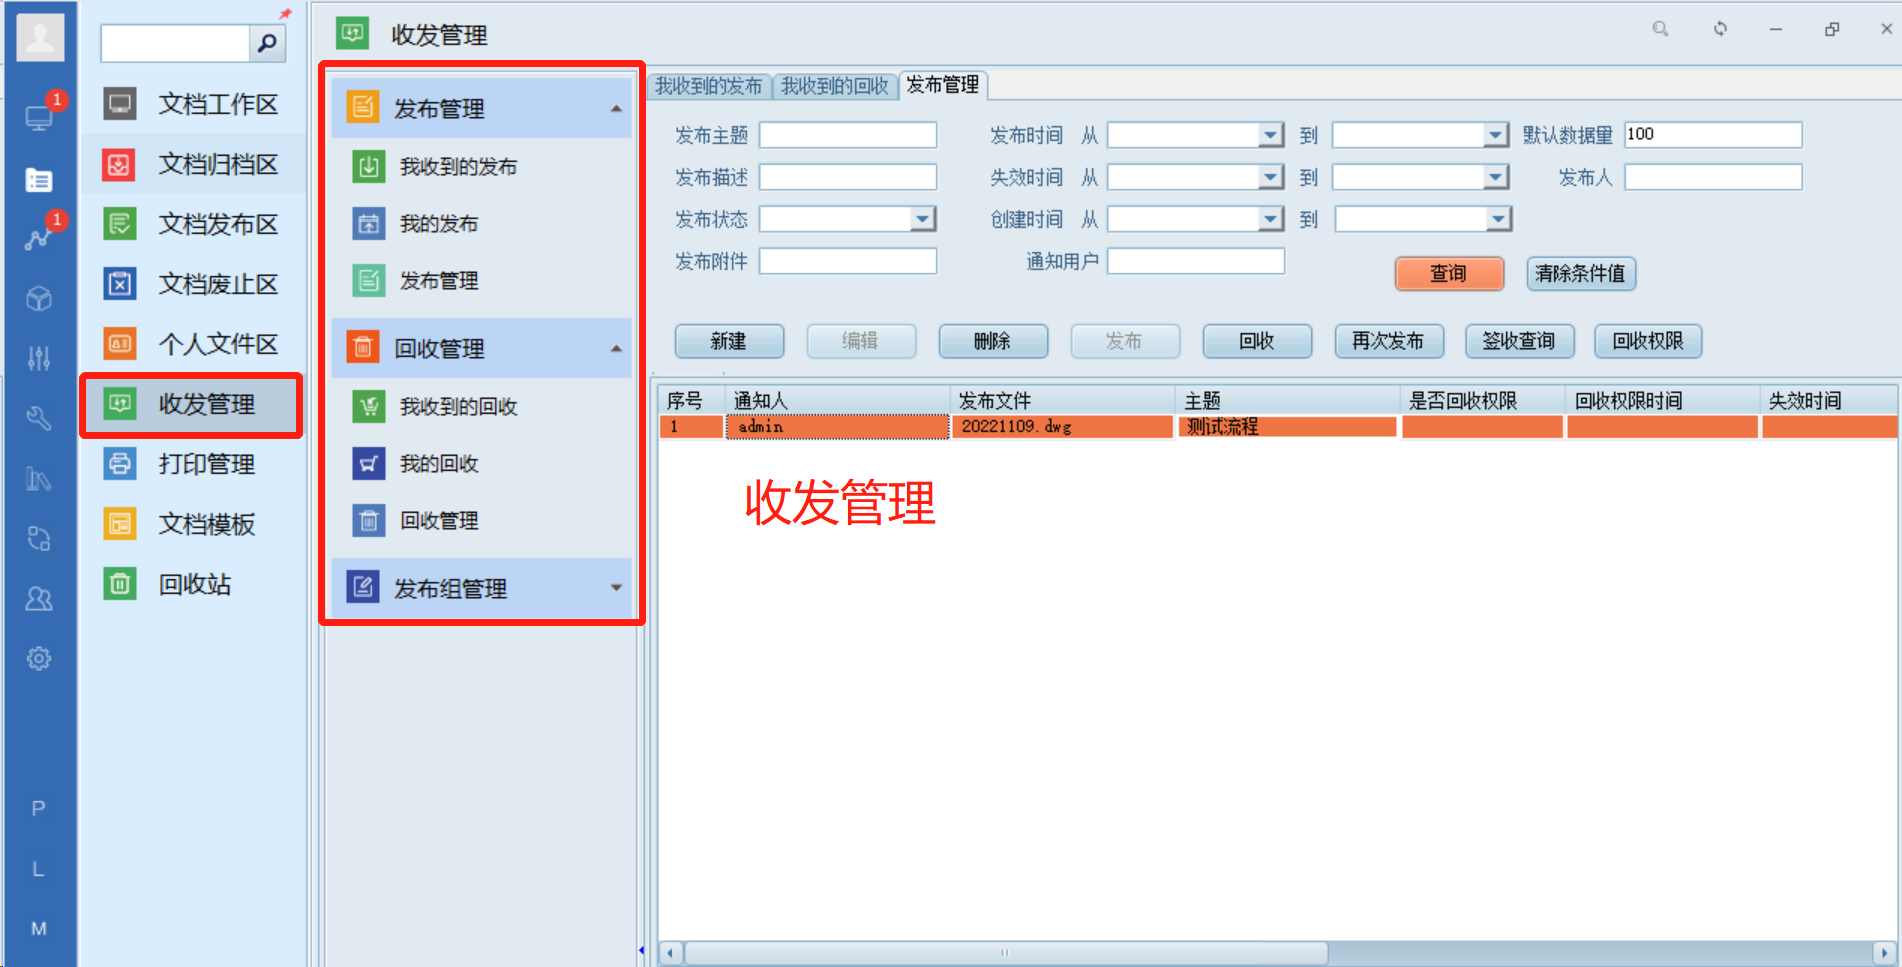Click the settings gear in left sidebar

39,659
